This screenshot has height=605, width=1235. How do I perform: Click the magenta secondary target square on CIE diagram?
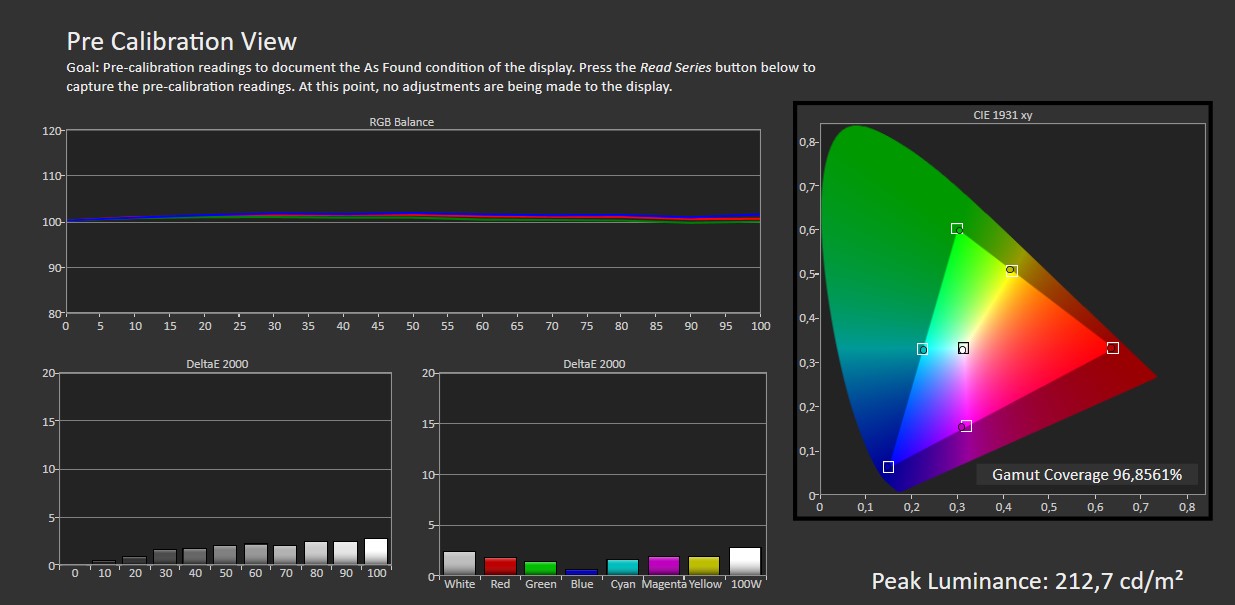(966, 426)
